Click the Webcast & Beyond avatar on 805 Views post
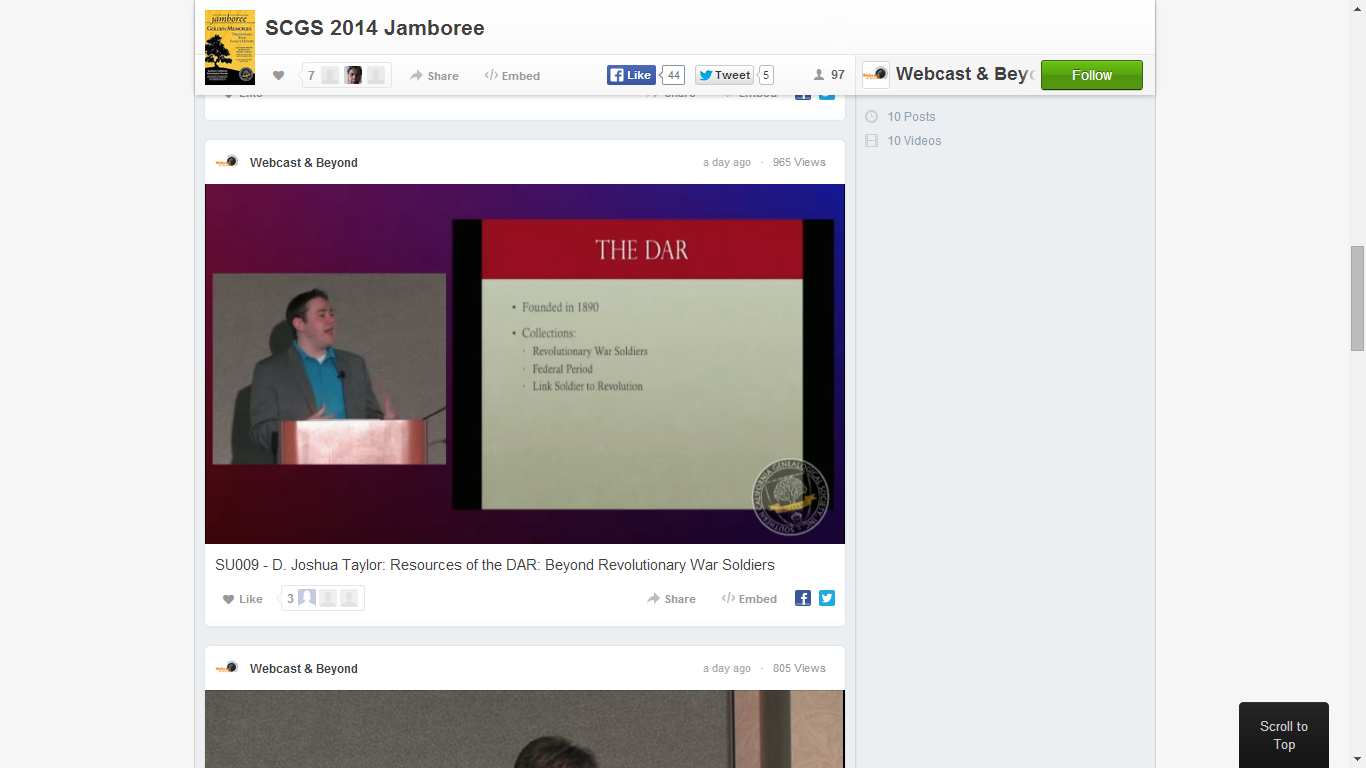Screen dimensions: 1366x768 tap(227, 668)
